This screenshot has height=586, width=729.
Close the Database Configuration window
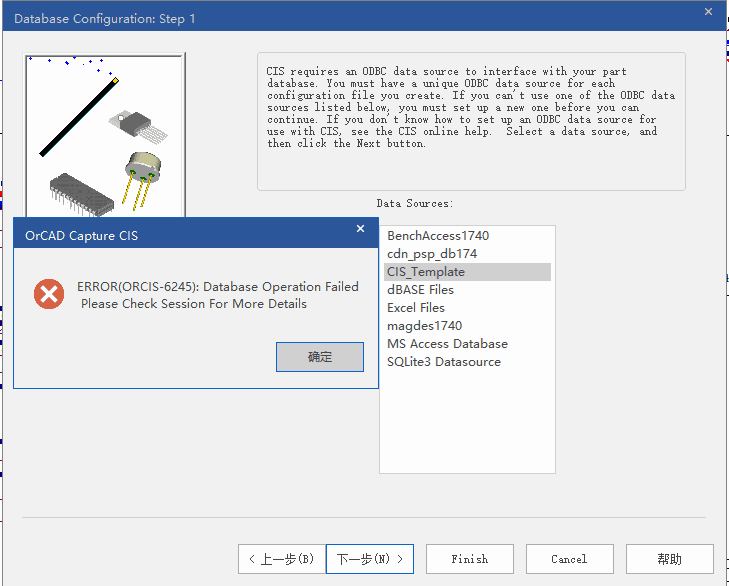[708, 12]
